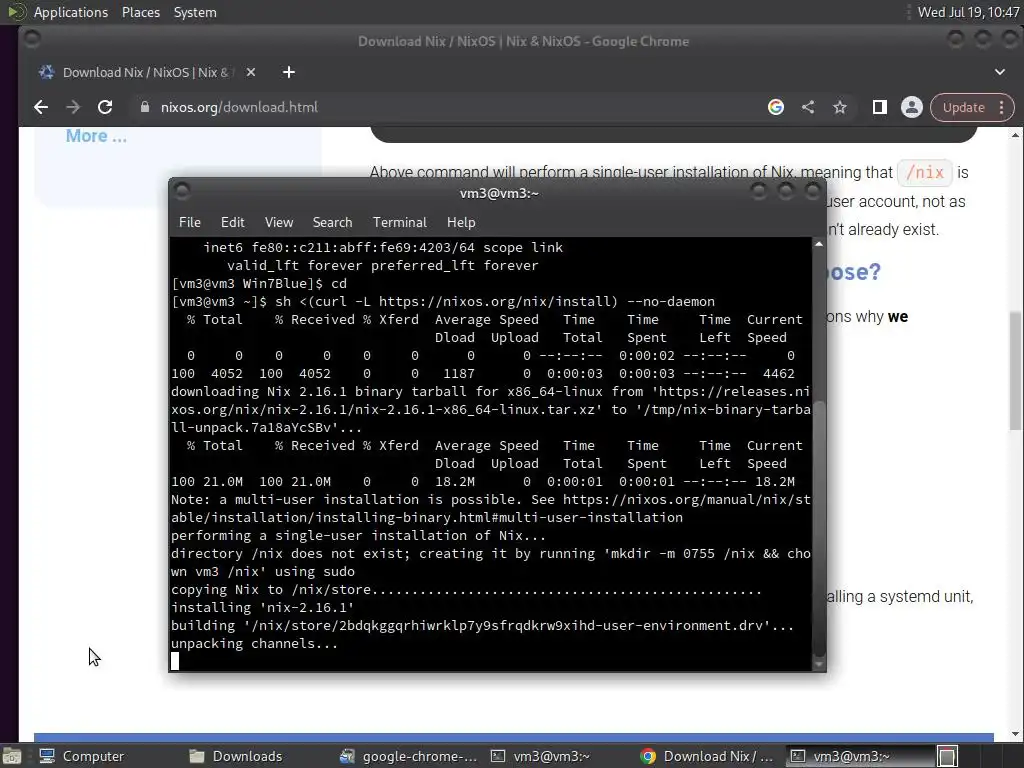
Task: Click the terminal window menu button at left
Action: (182, 191)
